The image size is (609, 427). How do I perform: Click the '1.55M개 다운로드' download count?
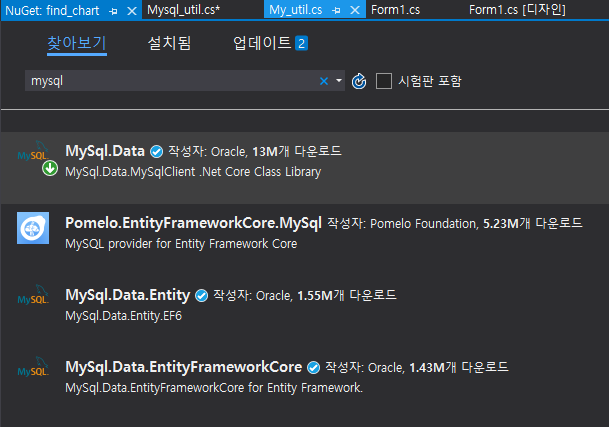click(347, 296)
